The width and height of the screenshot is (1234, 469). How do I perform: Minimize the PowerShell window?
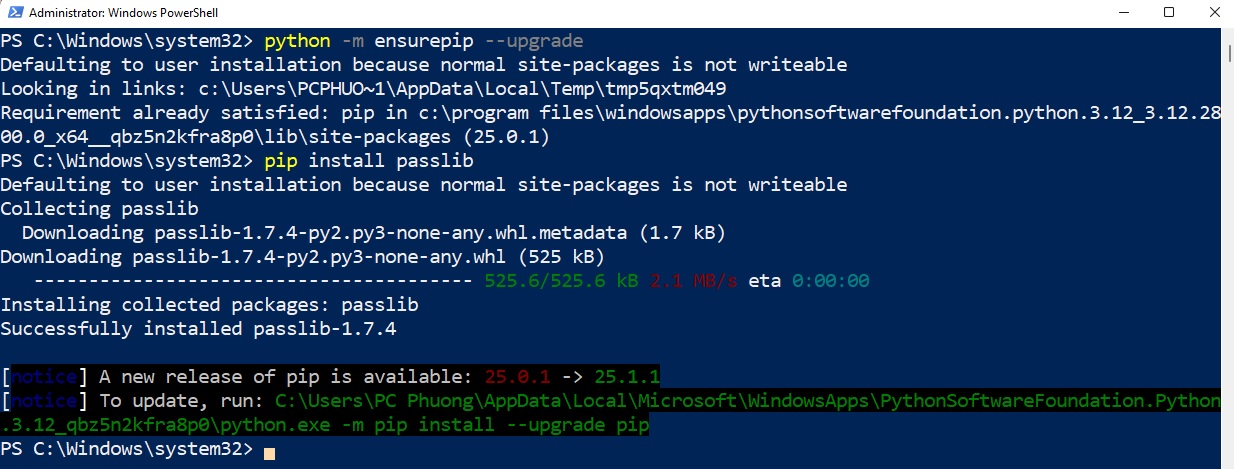(1123, 13)
